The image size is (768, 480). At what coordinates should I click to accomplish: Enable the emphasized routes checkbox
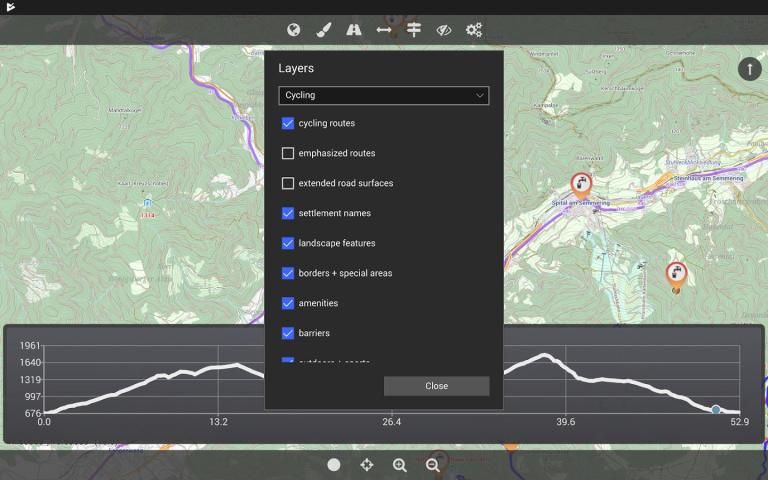tap(288, 153)
